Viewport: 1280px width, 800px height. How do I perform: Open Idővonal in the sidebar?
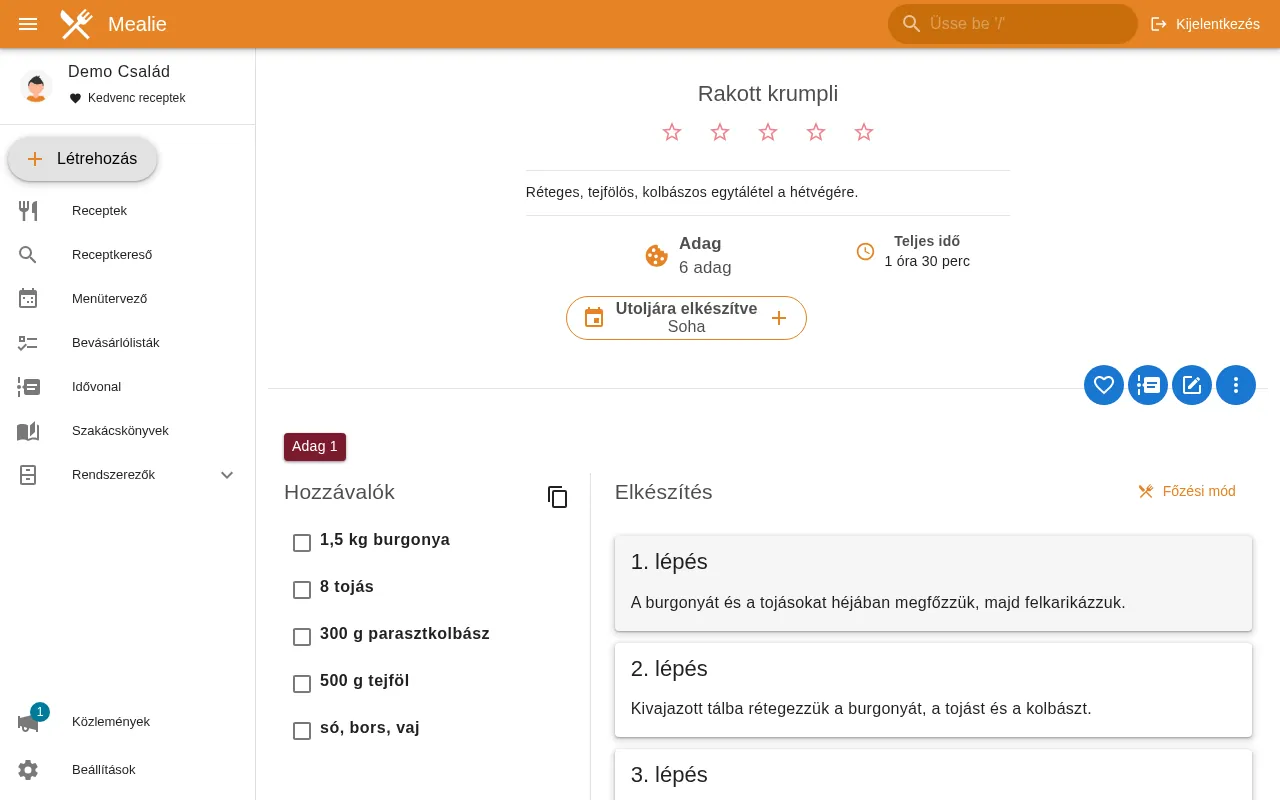[x=128, y=387]
